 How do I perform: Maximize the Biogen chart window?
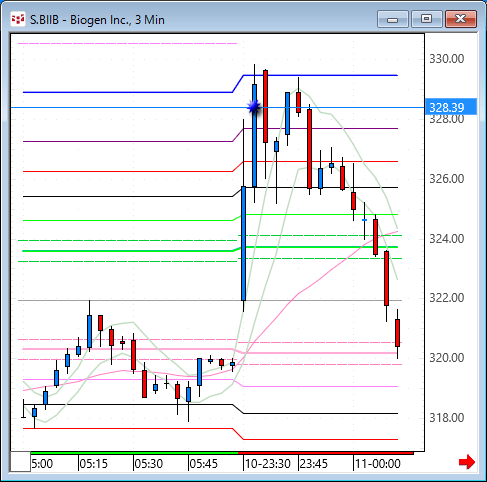pos(426,19)
